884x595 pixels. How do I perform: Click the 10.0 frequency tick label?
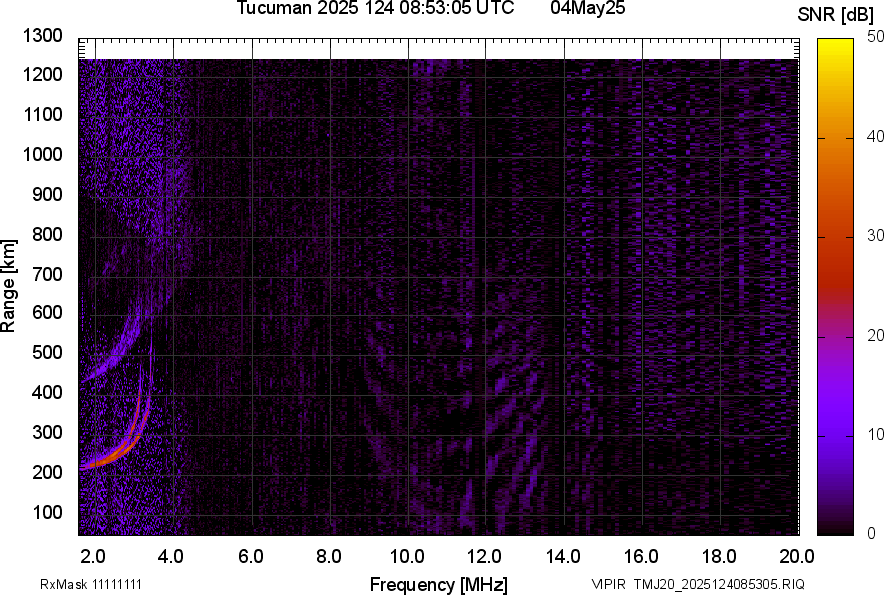(x=407, y=557)
